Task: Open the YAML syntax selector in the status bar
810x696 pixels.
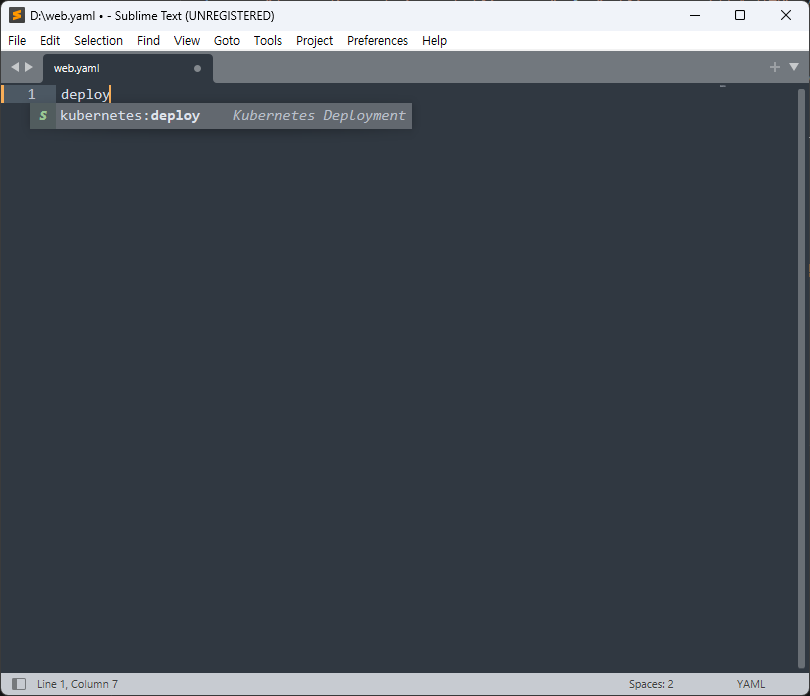Action: [x=751, y=683]
